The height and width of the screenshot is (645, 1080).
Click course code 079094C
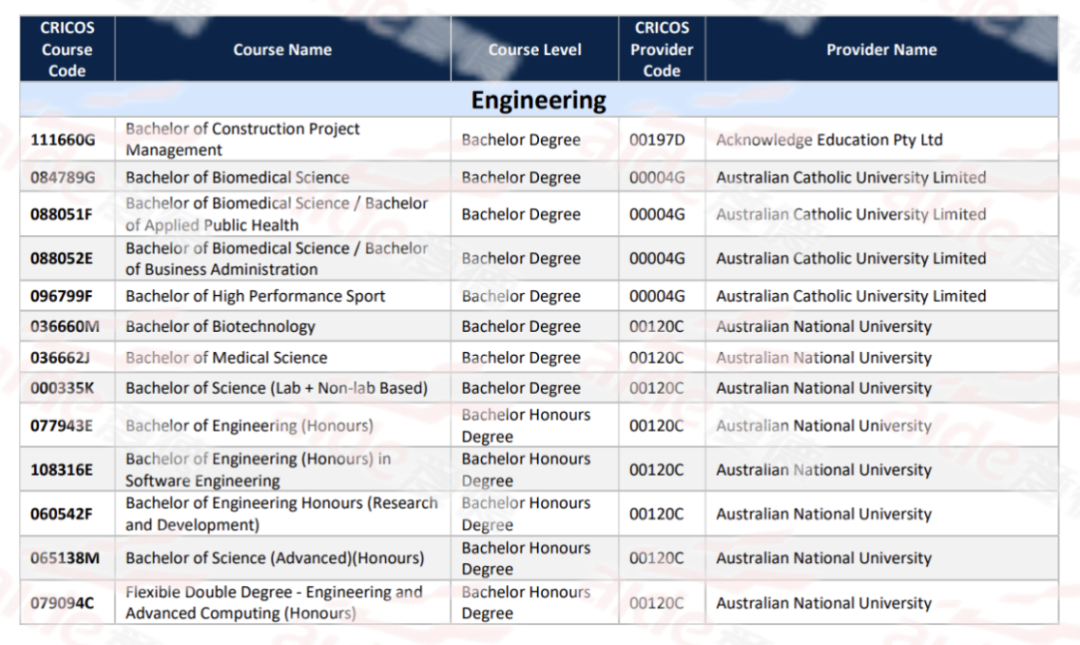click(x=62, y=603)
